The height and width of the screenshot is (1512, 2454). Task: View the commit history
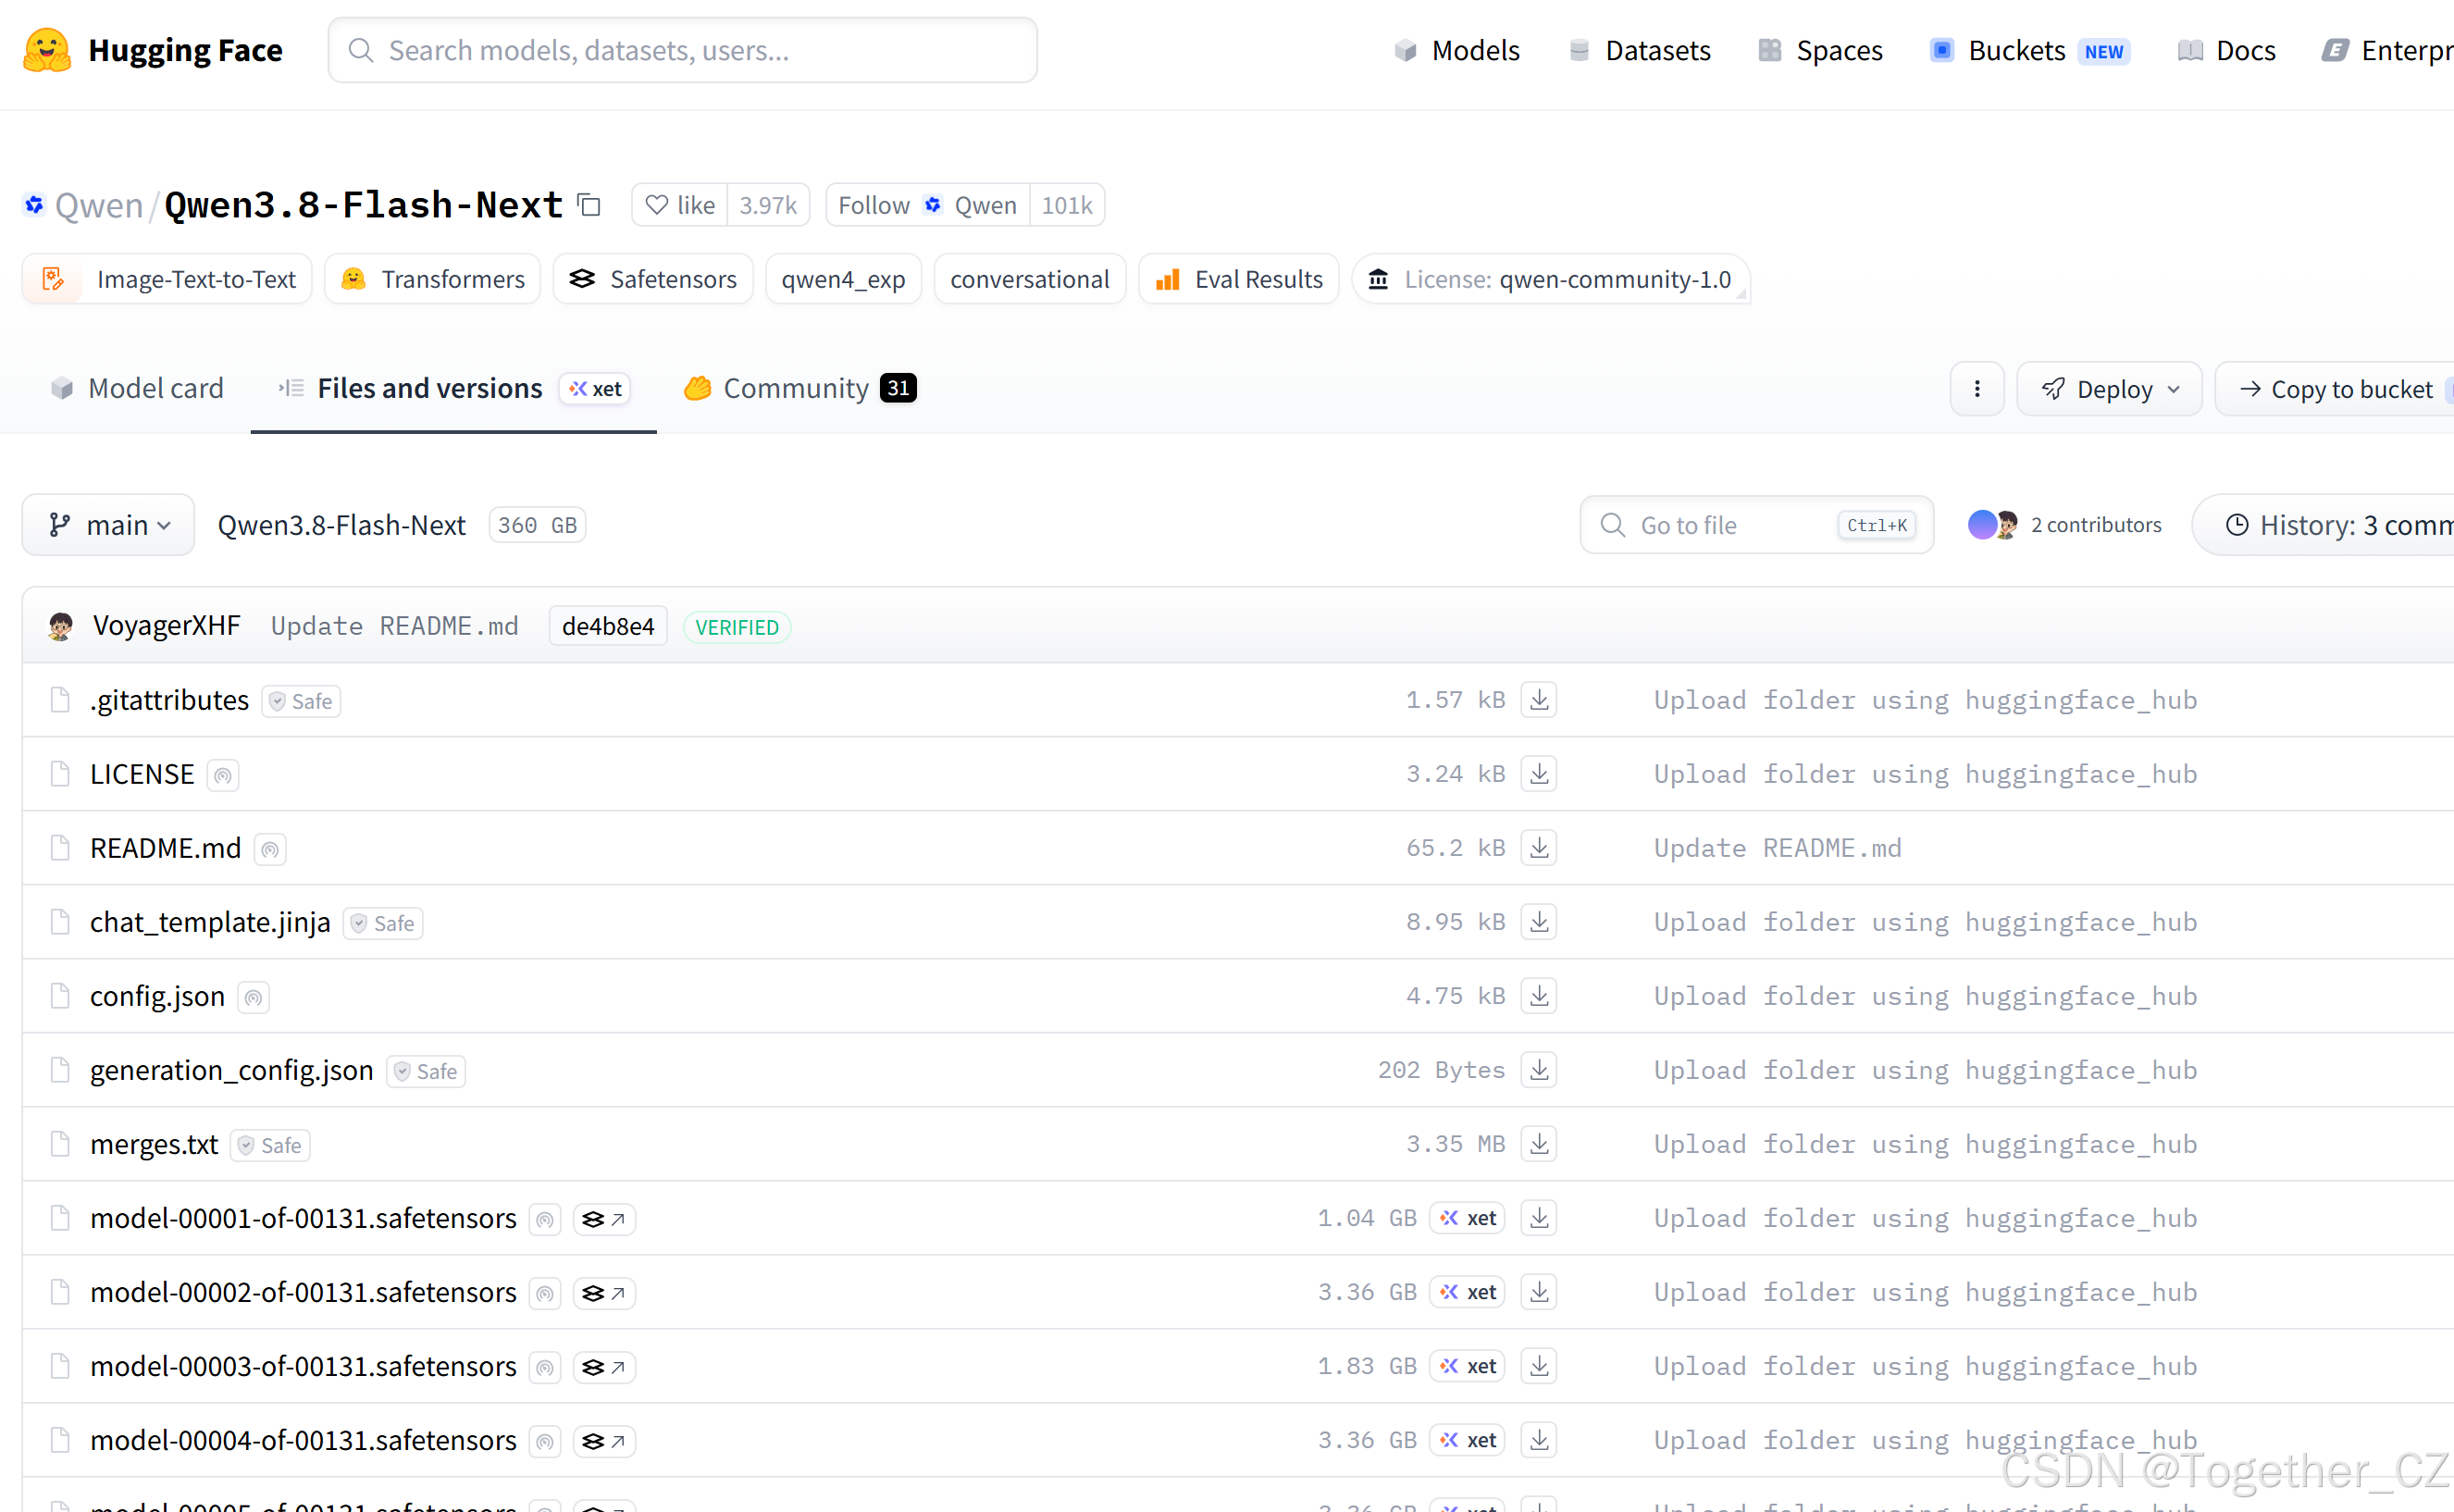tap(2323, 525)
